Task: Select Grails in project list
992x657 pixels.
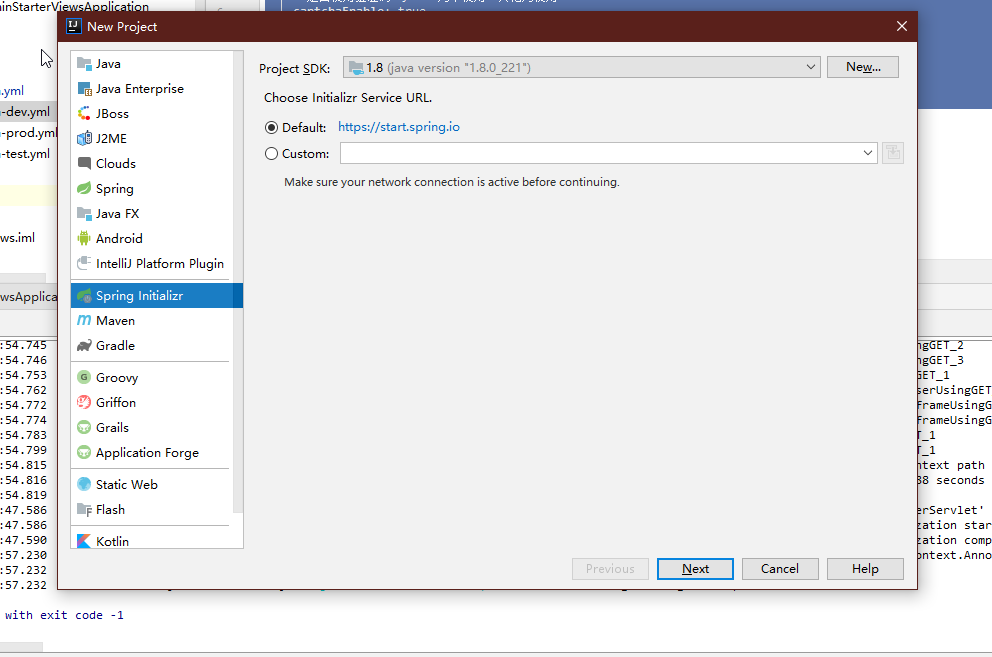Action: [152, 427]
